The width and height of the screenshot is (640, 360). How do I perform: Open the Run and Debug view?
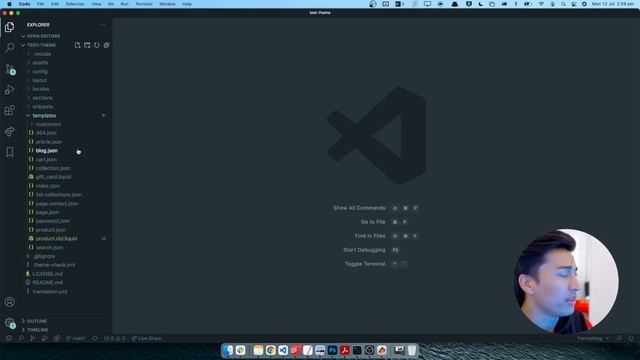tap(9, 89)
